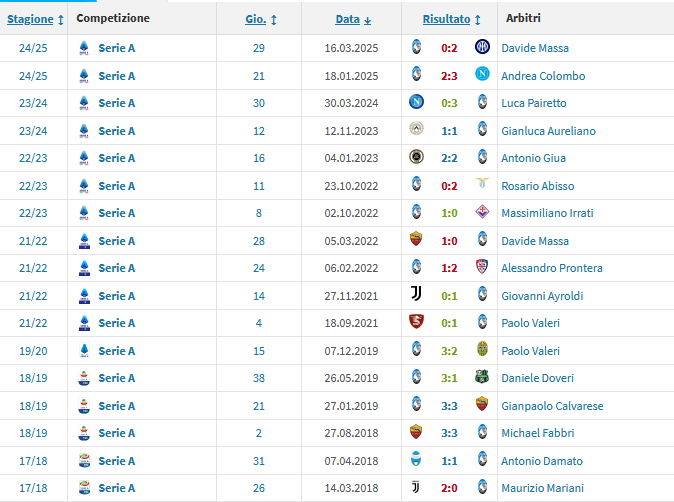Open referee Maurizio Mariani's link

546,488
